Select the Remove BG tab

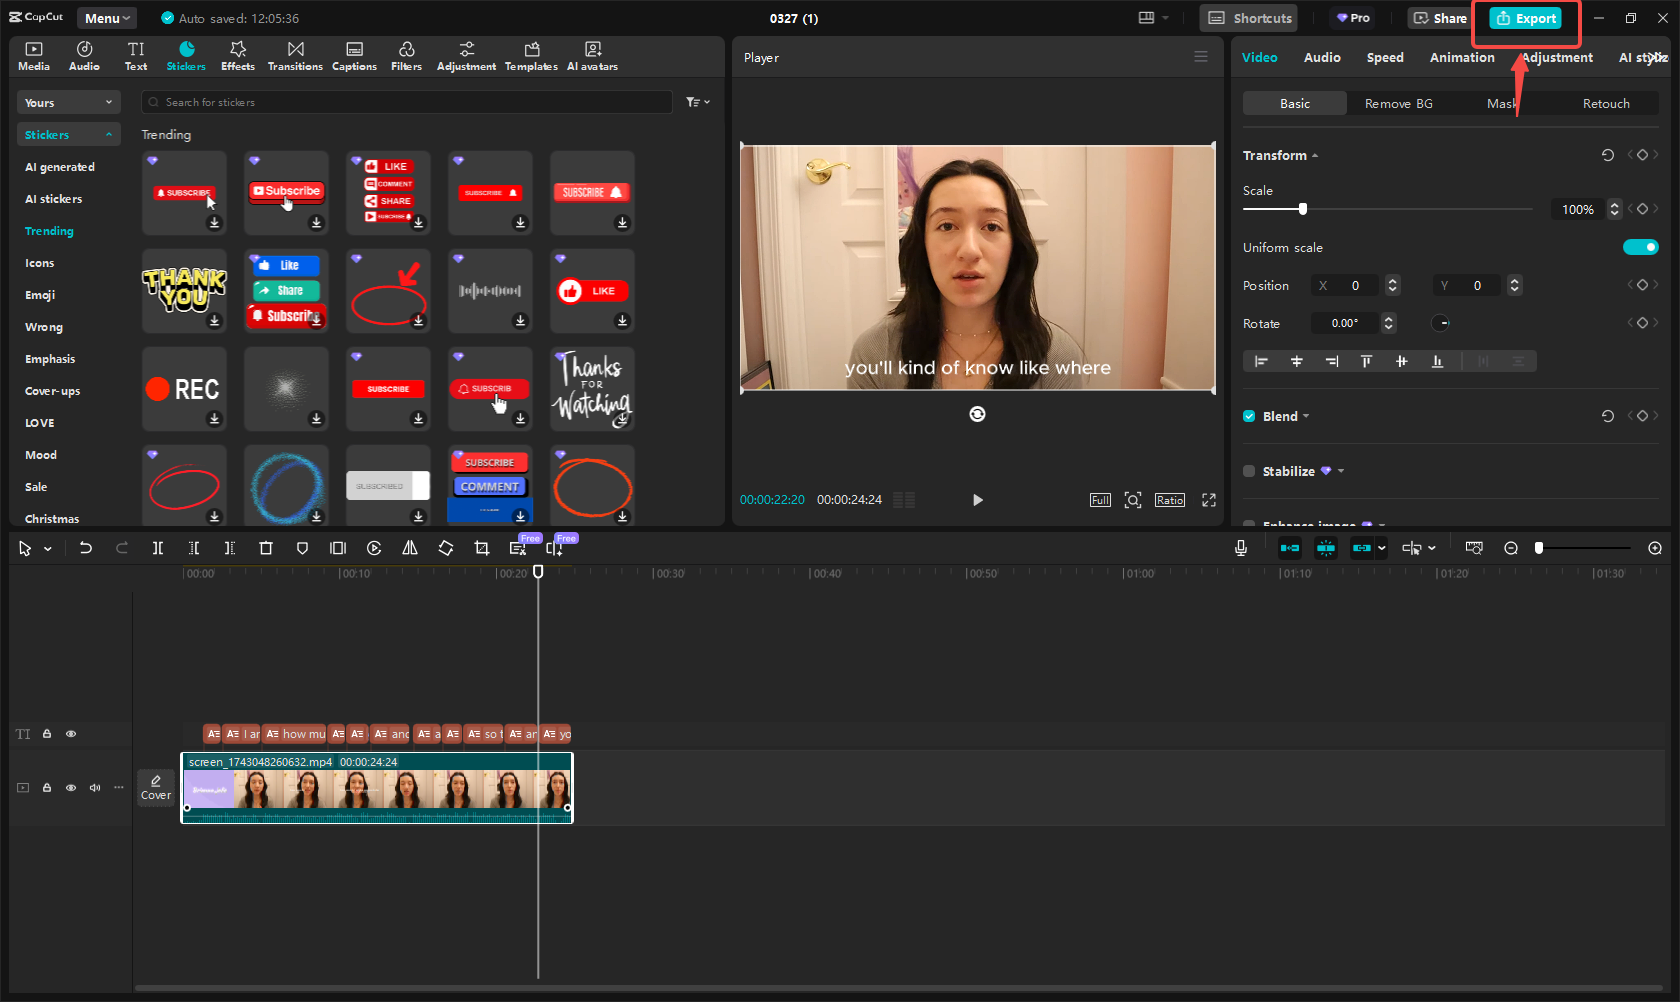[1397, 103]
